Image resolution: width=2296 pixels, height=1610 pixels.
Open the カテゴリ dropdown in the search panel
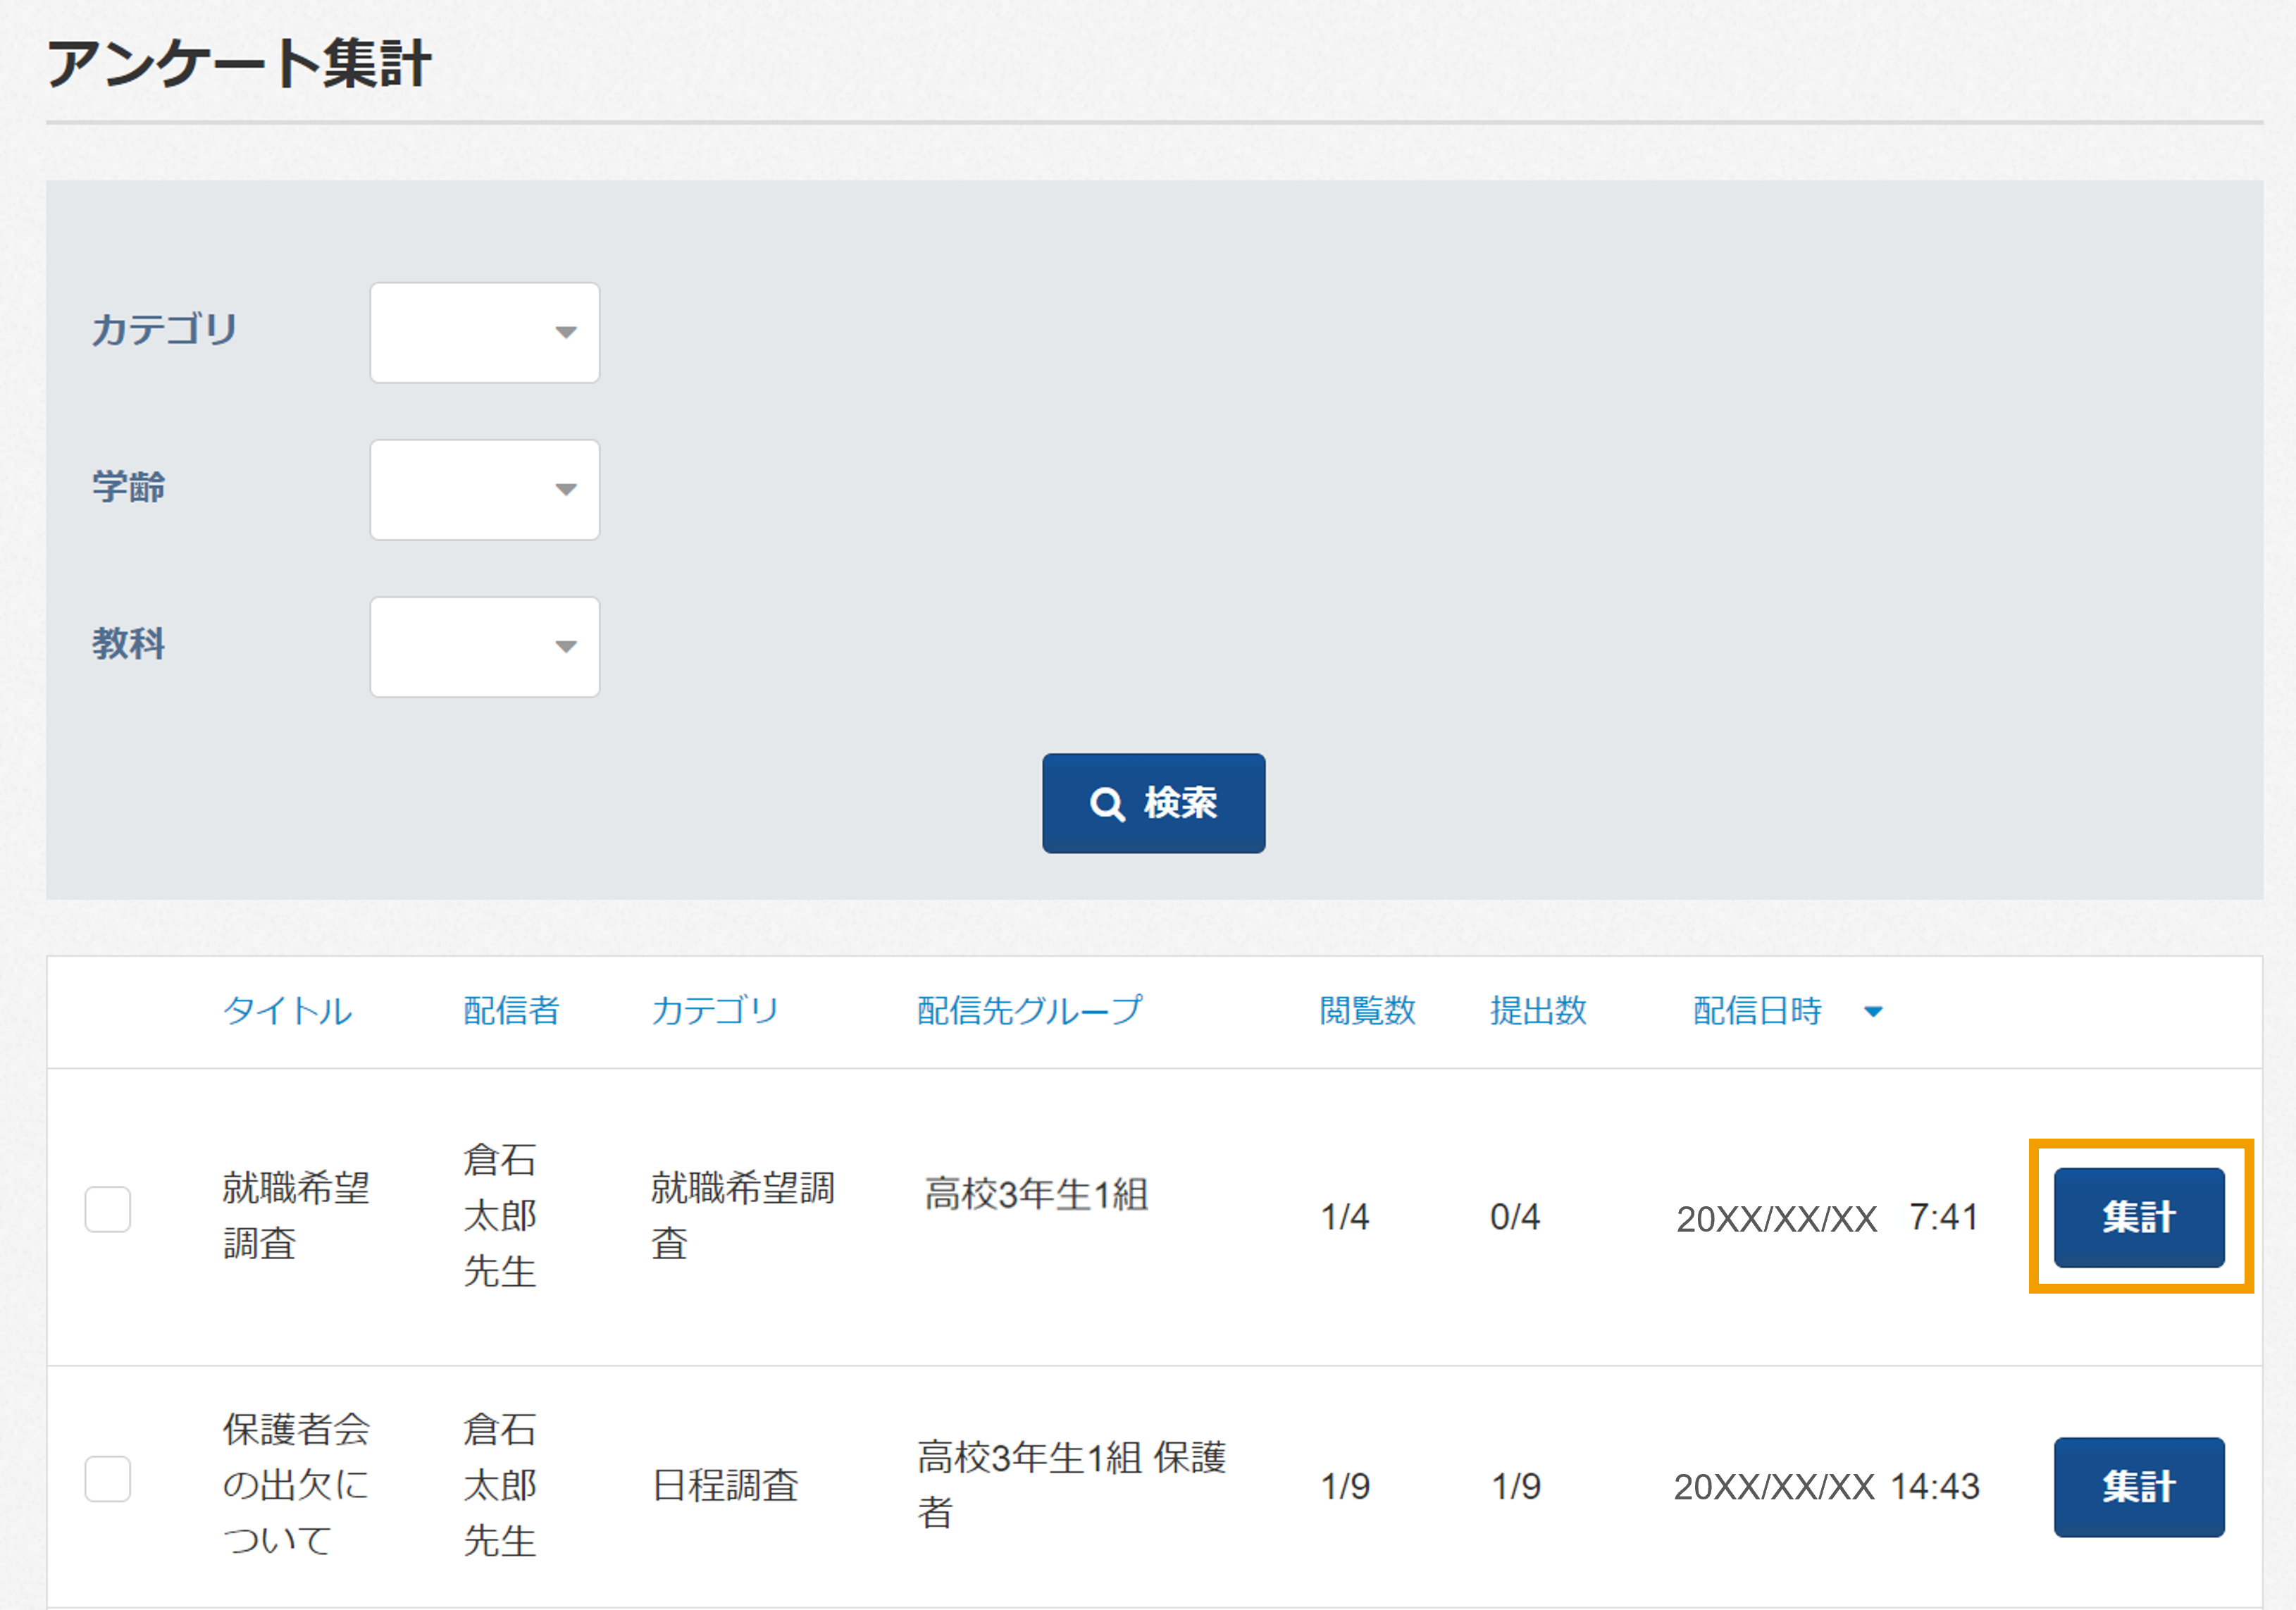point(485,333)
